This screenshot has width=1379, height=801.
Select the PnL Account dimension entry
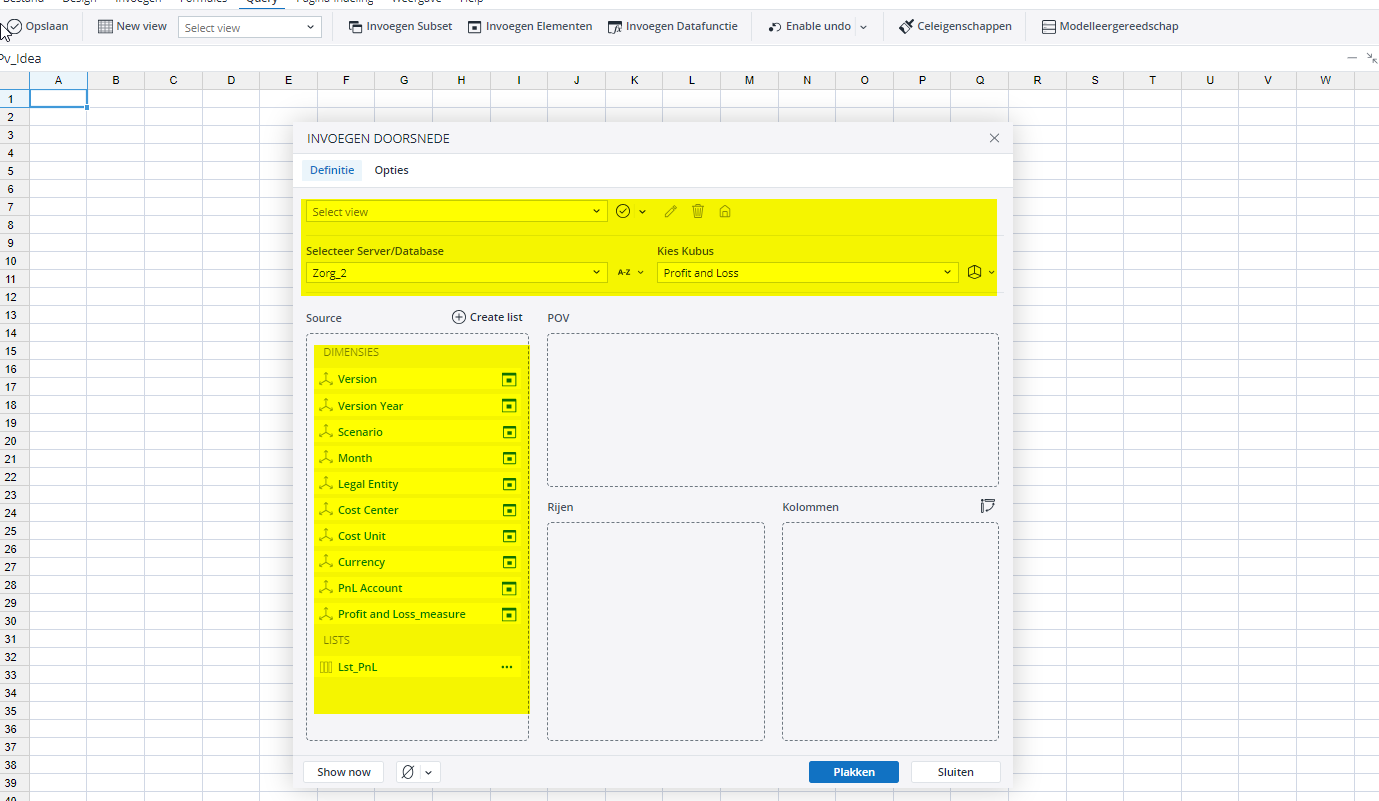(x=370, y=588)
